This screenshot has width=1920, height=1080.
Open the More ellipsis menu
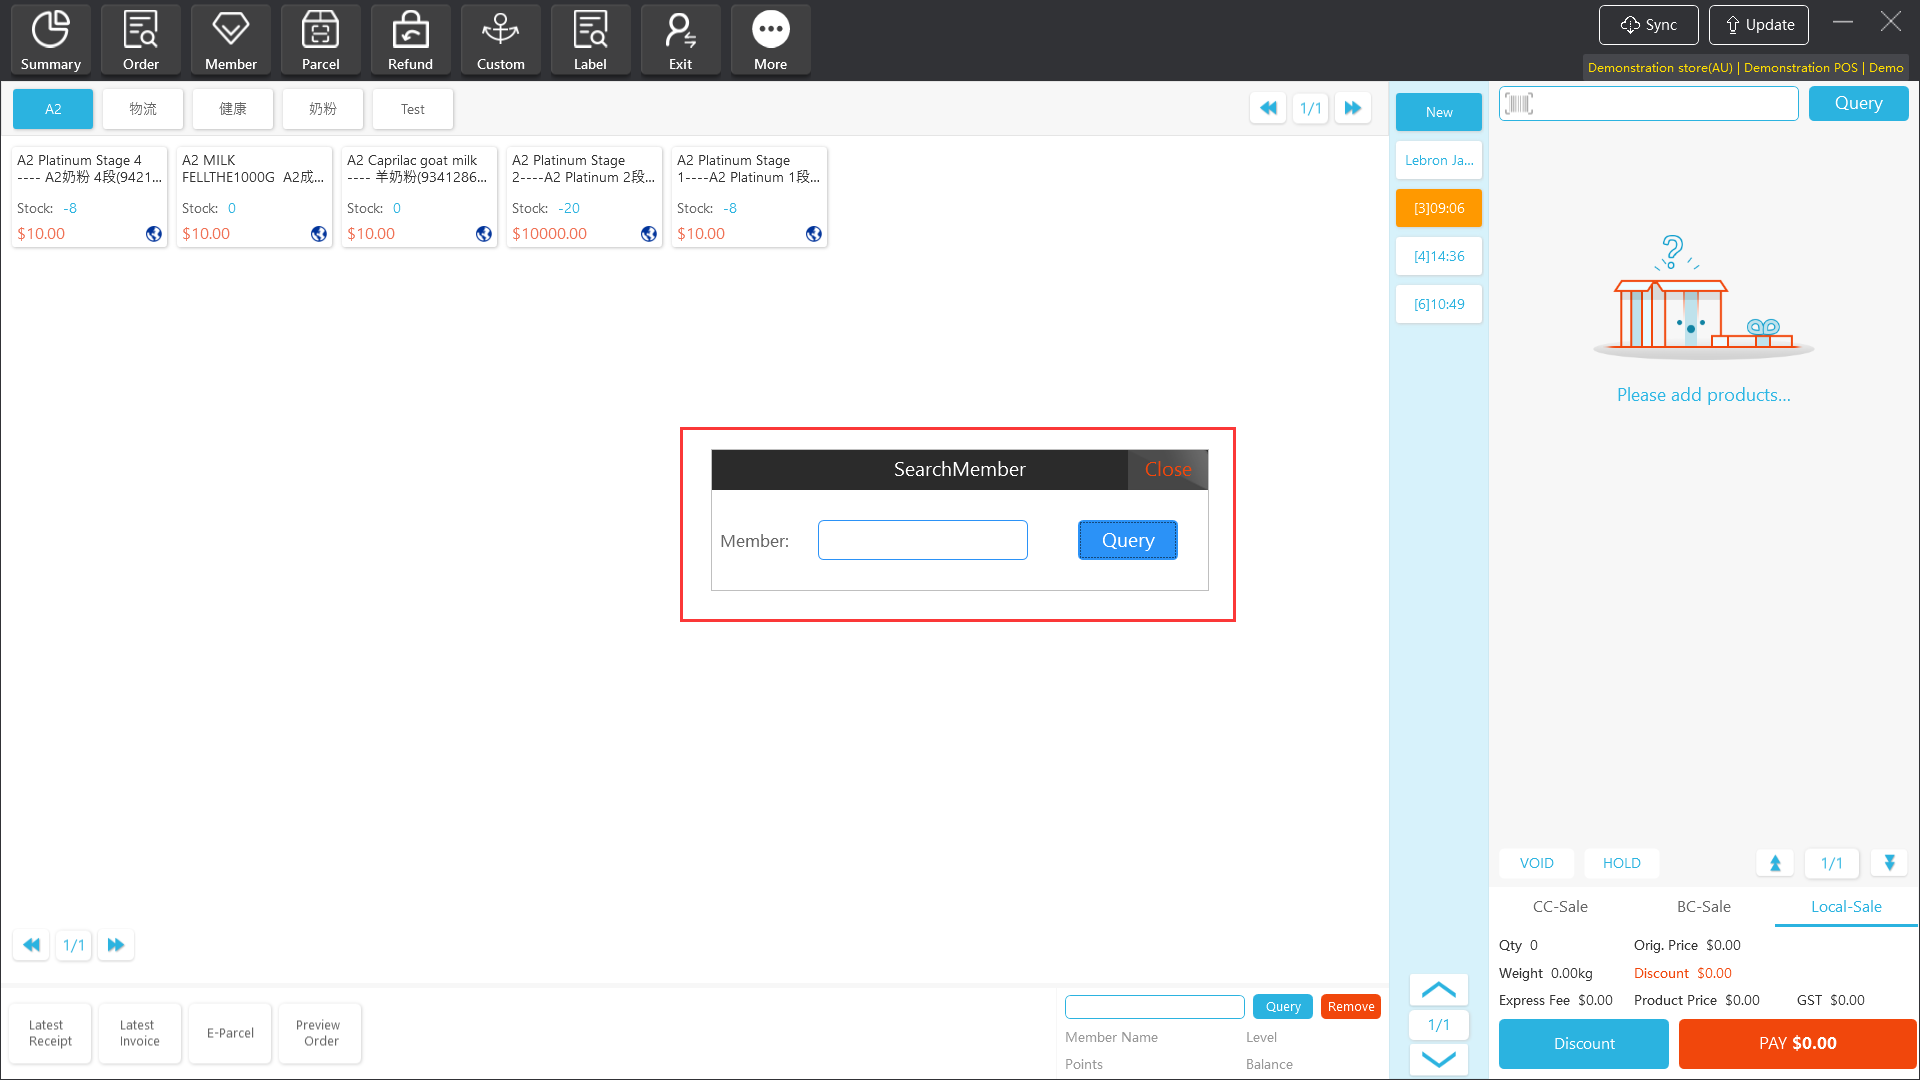pos(770,40)
